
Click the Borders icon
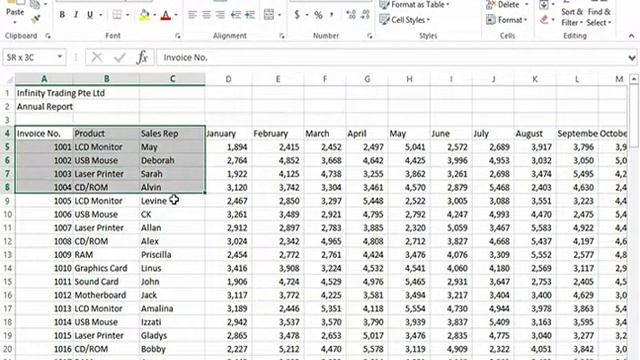117,15
